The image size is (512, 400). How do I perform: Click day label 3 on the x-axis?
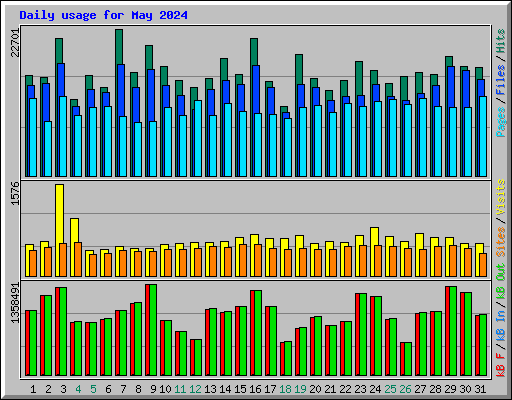click(63, 389)
